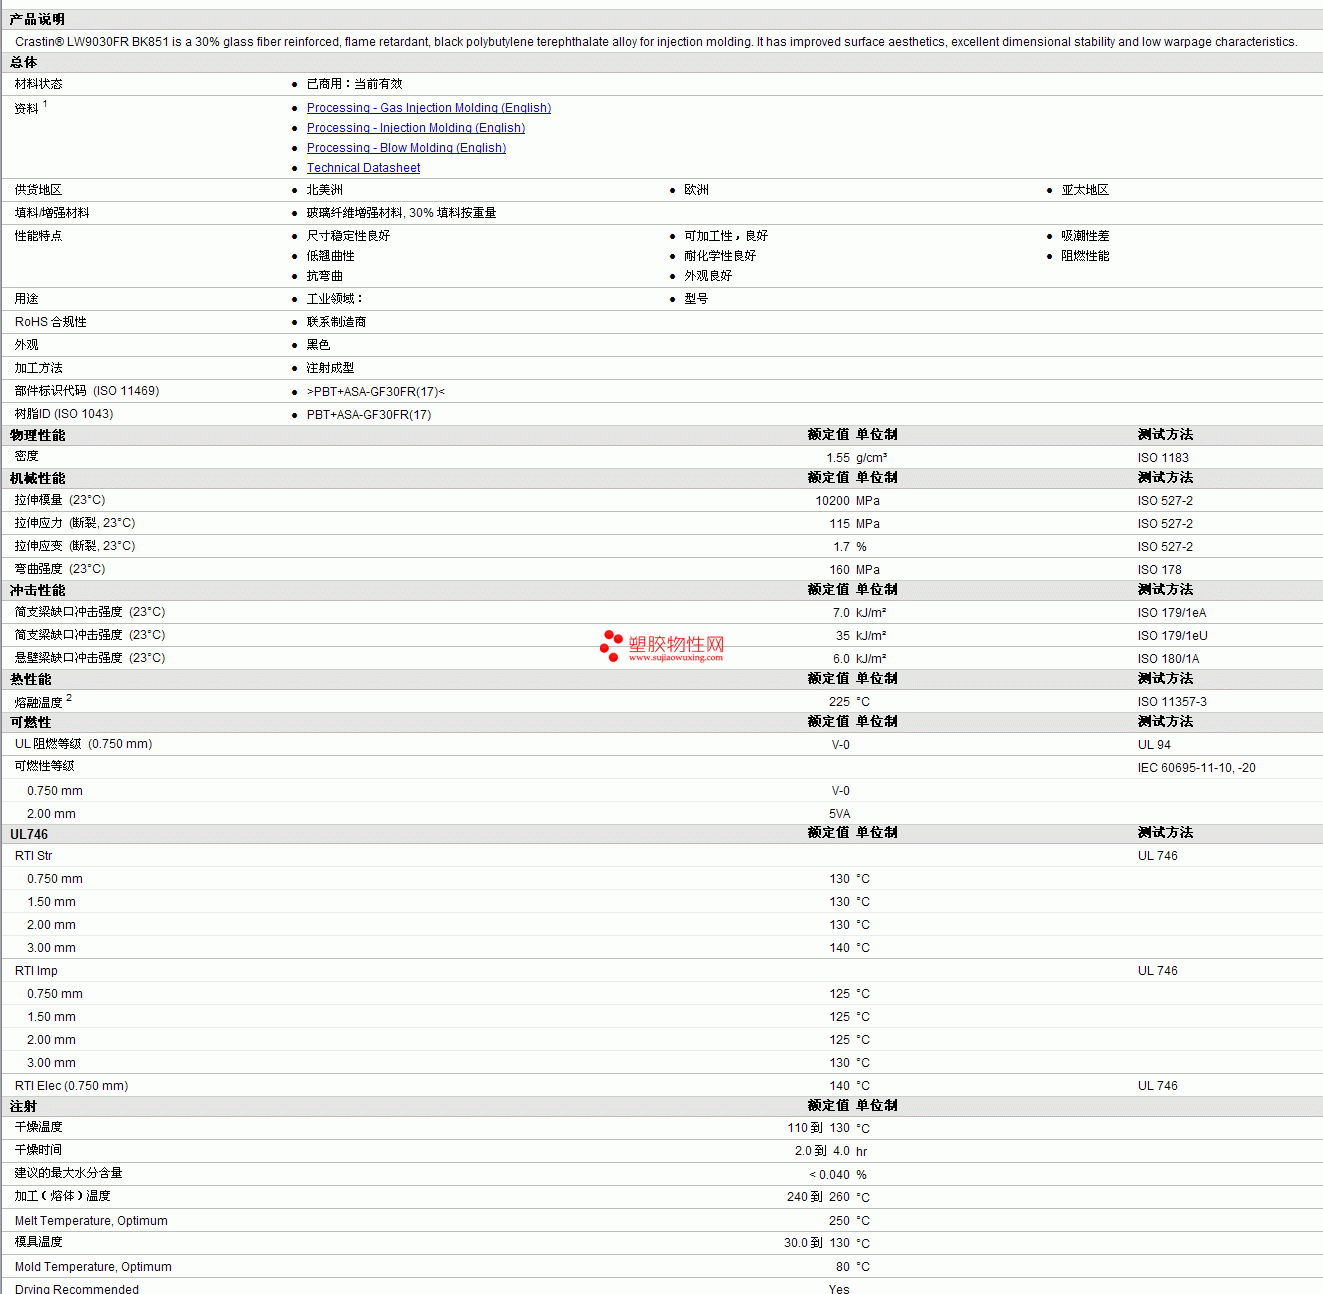Click the Crastin LW9030FR BK851 description paragraph
Screen dimensions: 1323x1294
656,42
